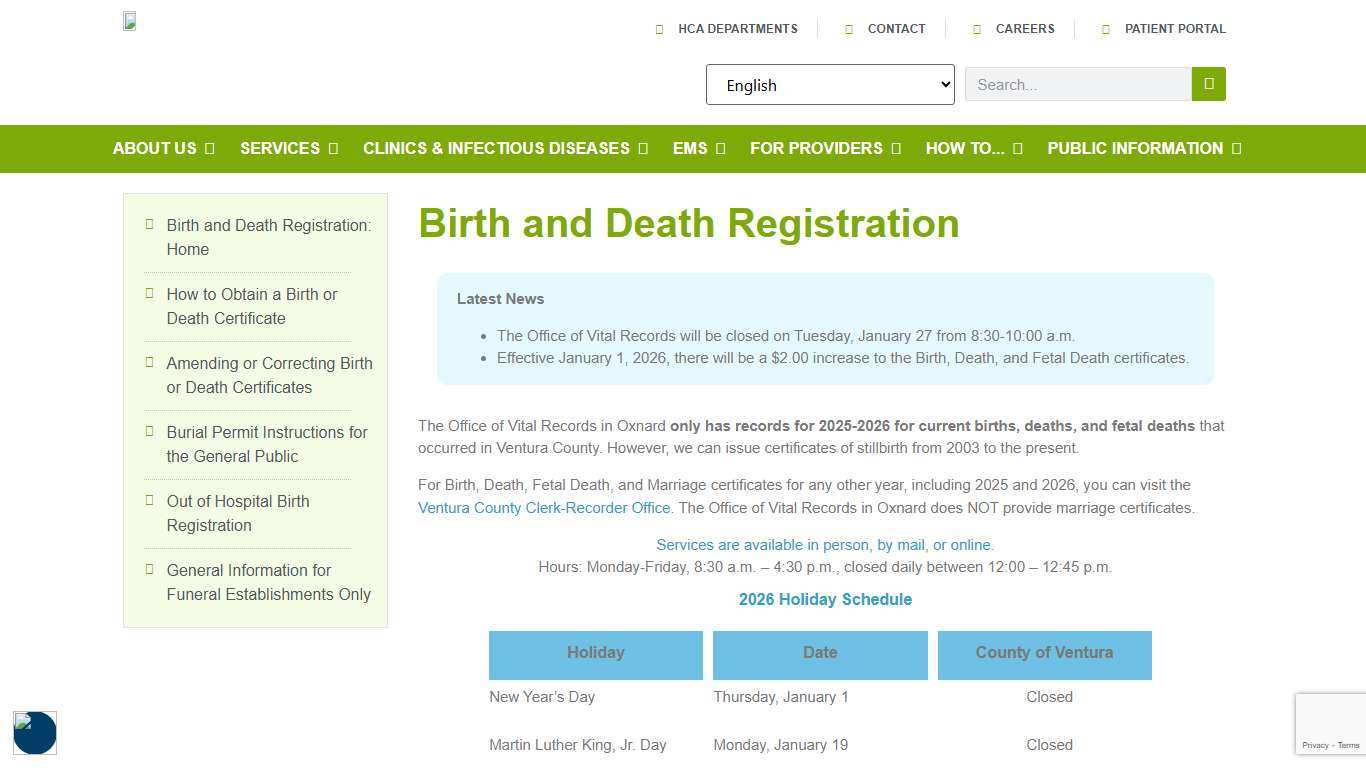The width and height of the screenshot is (1366, 768).
Task: Open the English language selector
Action: (x=829, y=84)
